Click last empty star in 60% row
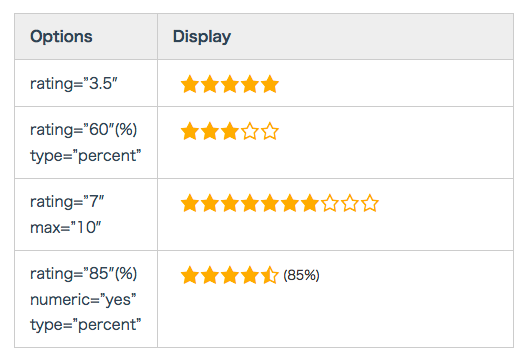 tap(270, 131)
